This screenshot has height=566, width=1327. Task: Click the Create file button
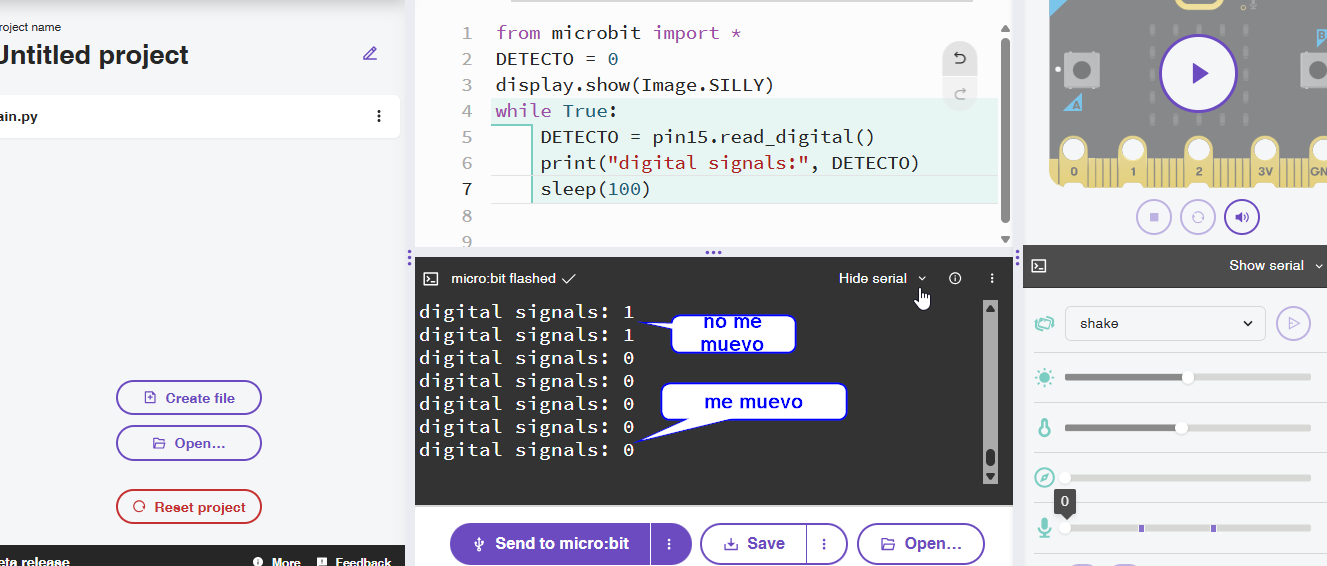click(x=189, y=398)
